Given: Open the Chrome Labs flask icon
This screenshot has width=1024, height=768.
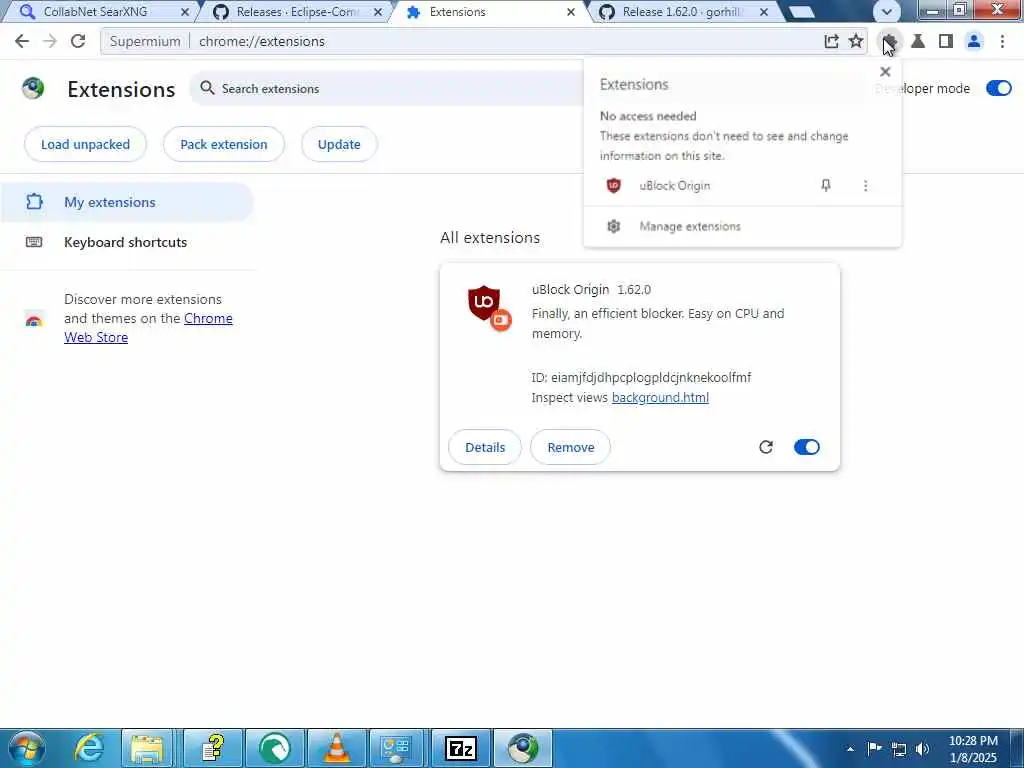Looking at the screenshot, I should pos(918,41).
